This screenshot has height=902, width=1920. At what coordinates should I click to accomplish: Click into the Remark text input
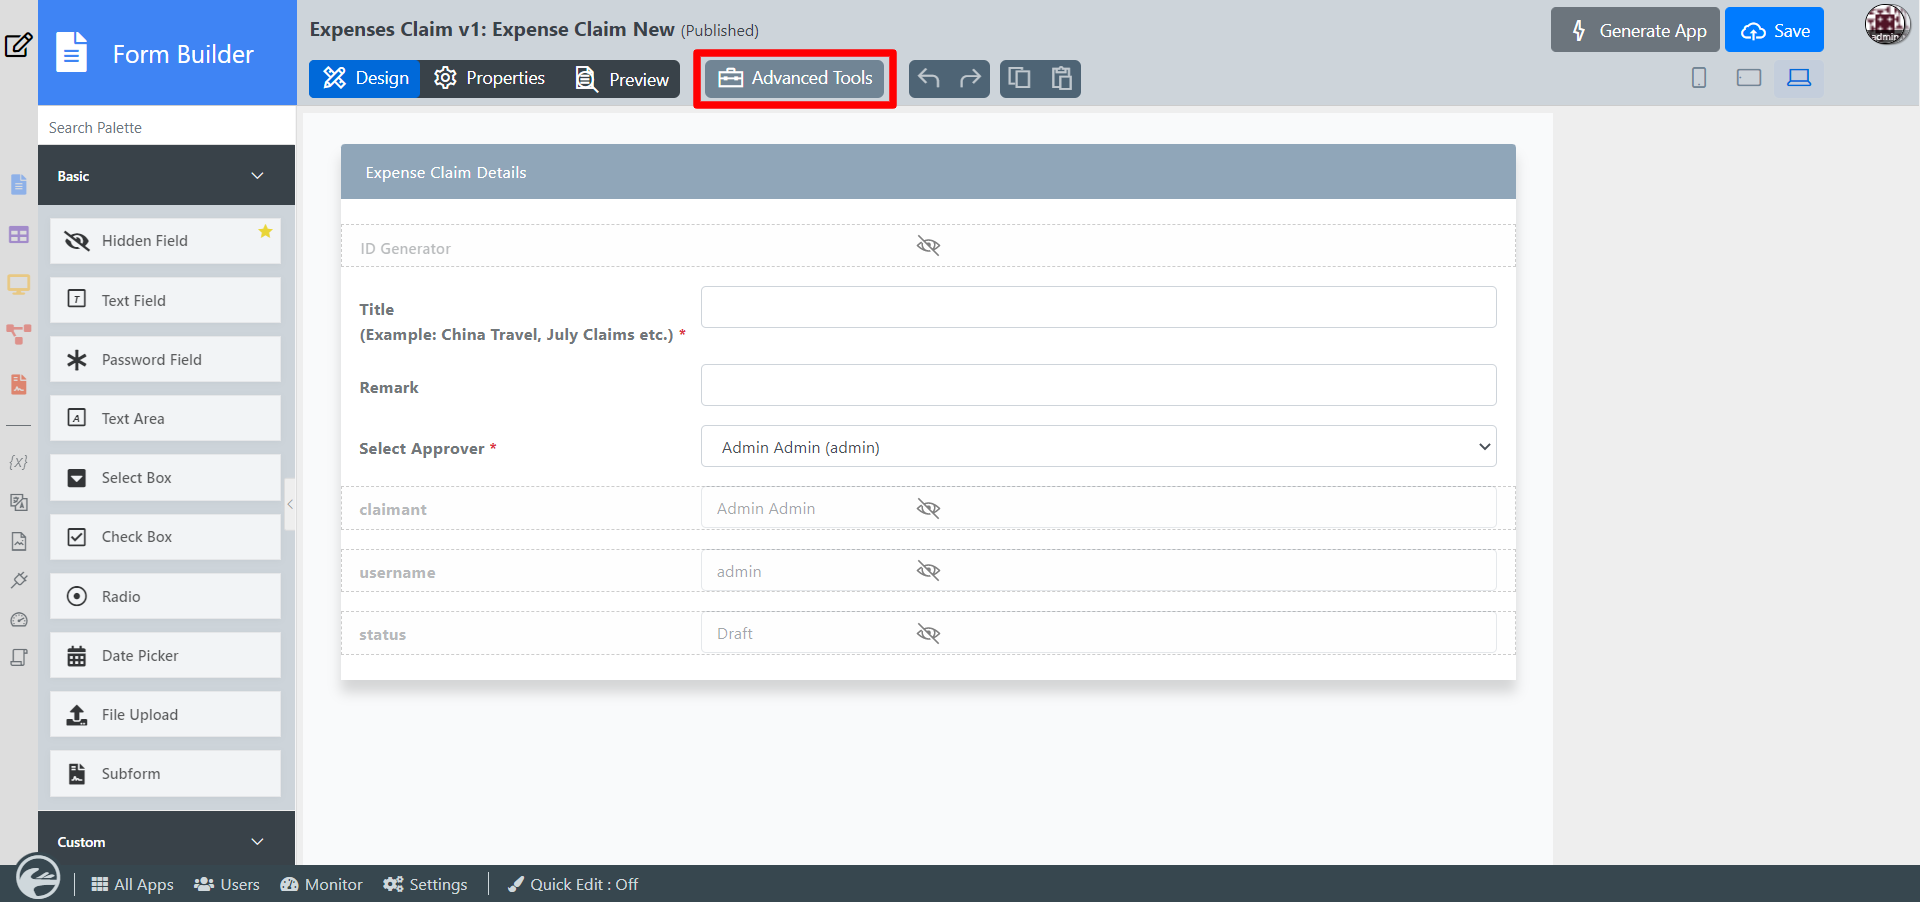tap(1098, 385)
